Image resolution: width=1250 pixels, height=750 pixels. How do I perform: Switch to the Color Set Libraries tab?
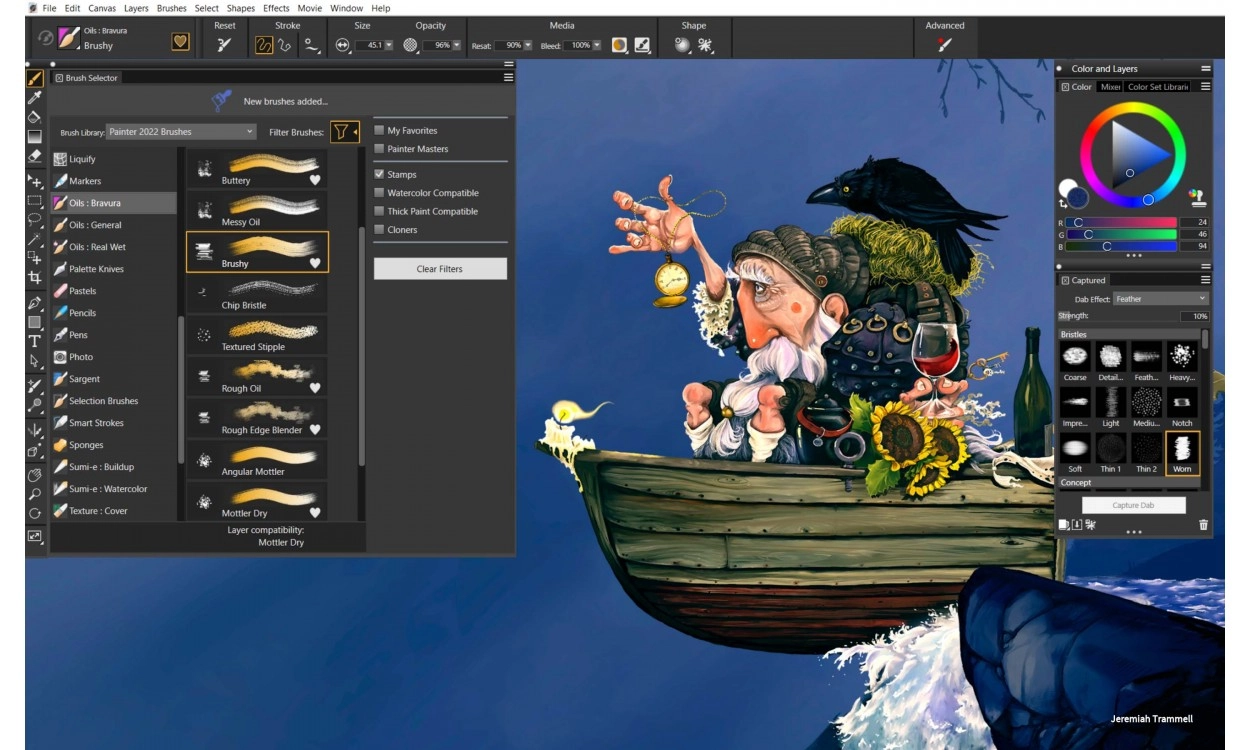(1158, 87)
